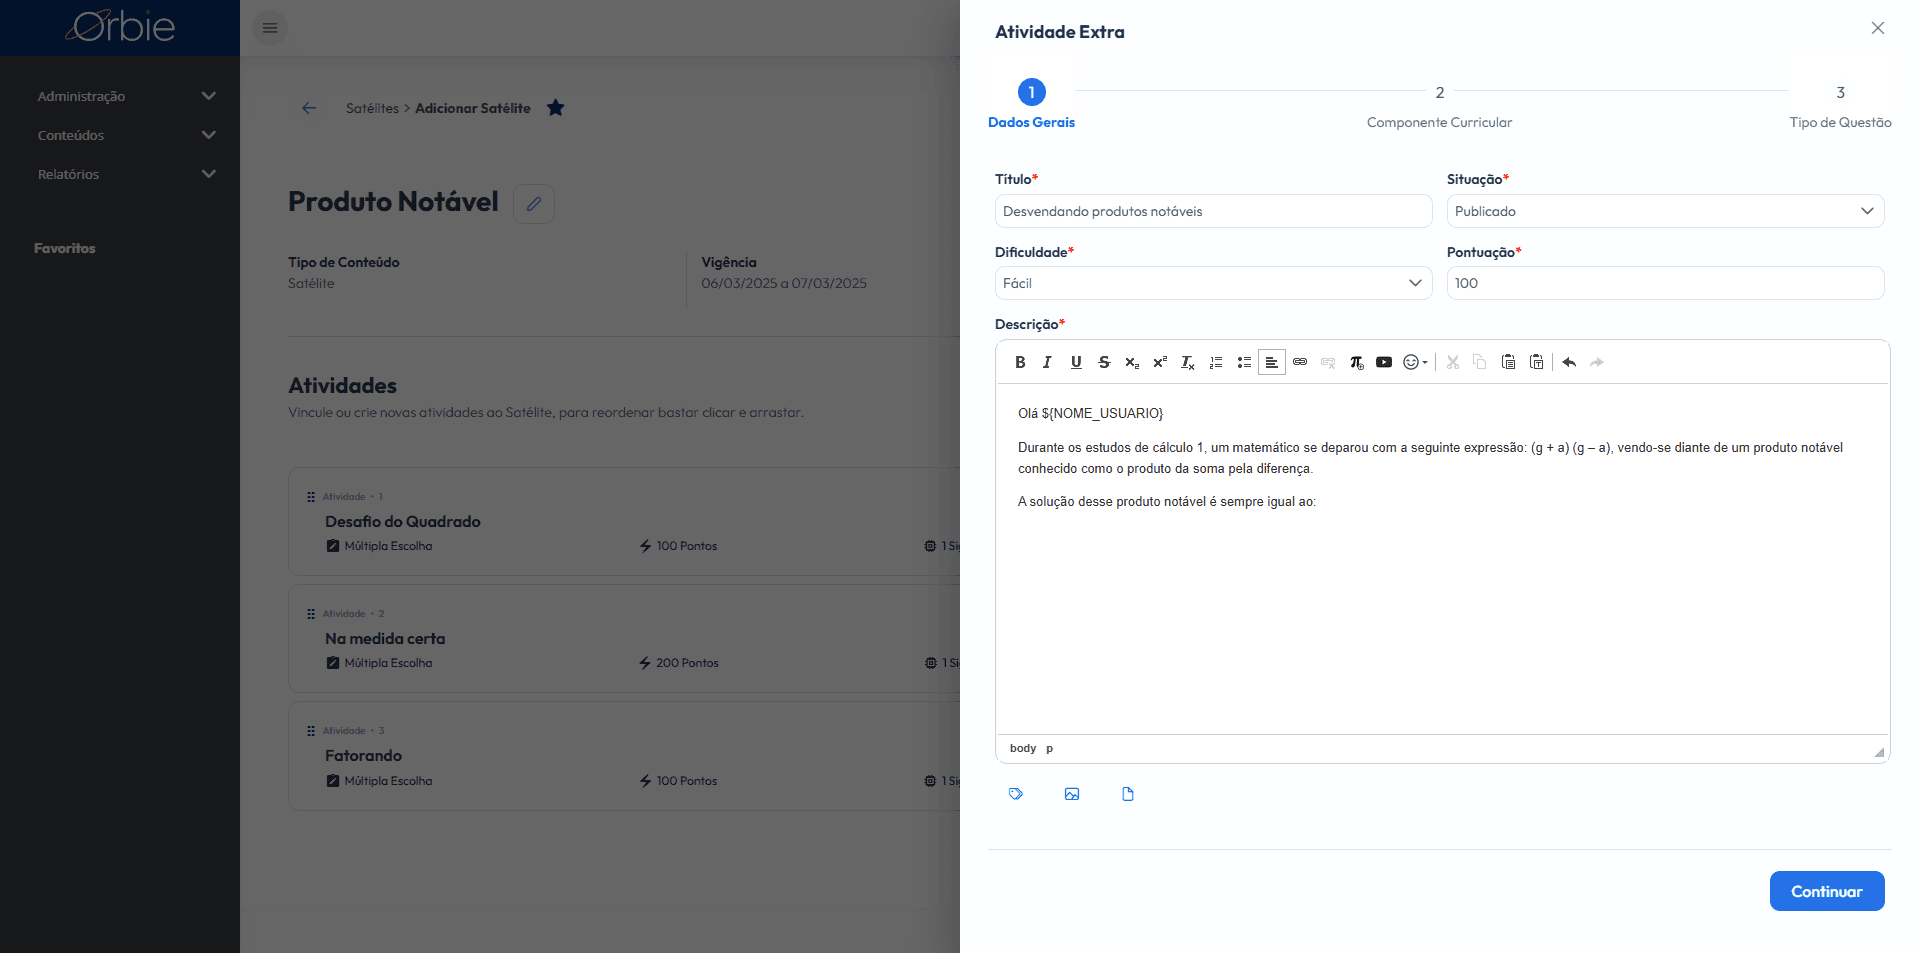Click the Pontuação input field
The image size is (1920, 953).
tap(1665, 283)
